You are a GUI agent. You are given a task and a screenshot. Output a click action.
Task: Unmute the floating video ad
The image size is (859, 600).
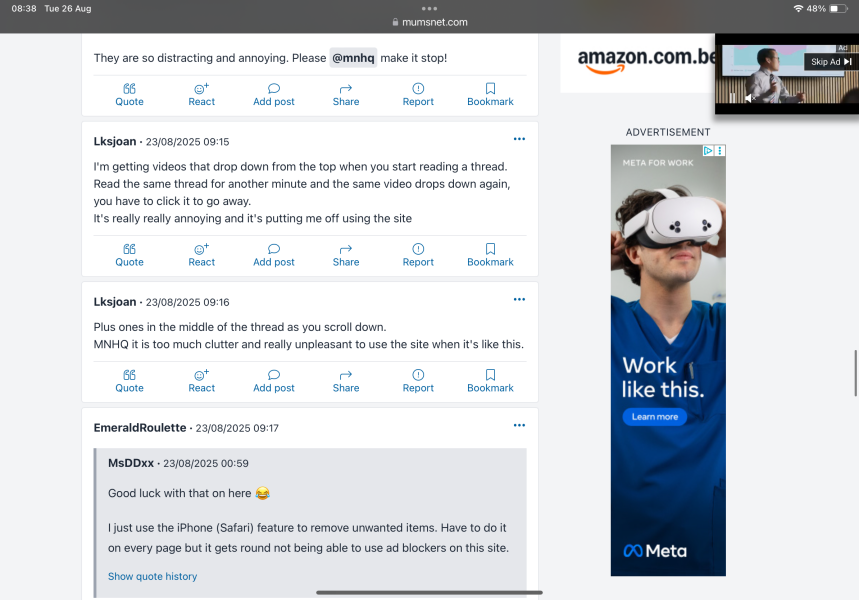click(749, 98)
